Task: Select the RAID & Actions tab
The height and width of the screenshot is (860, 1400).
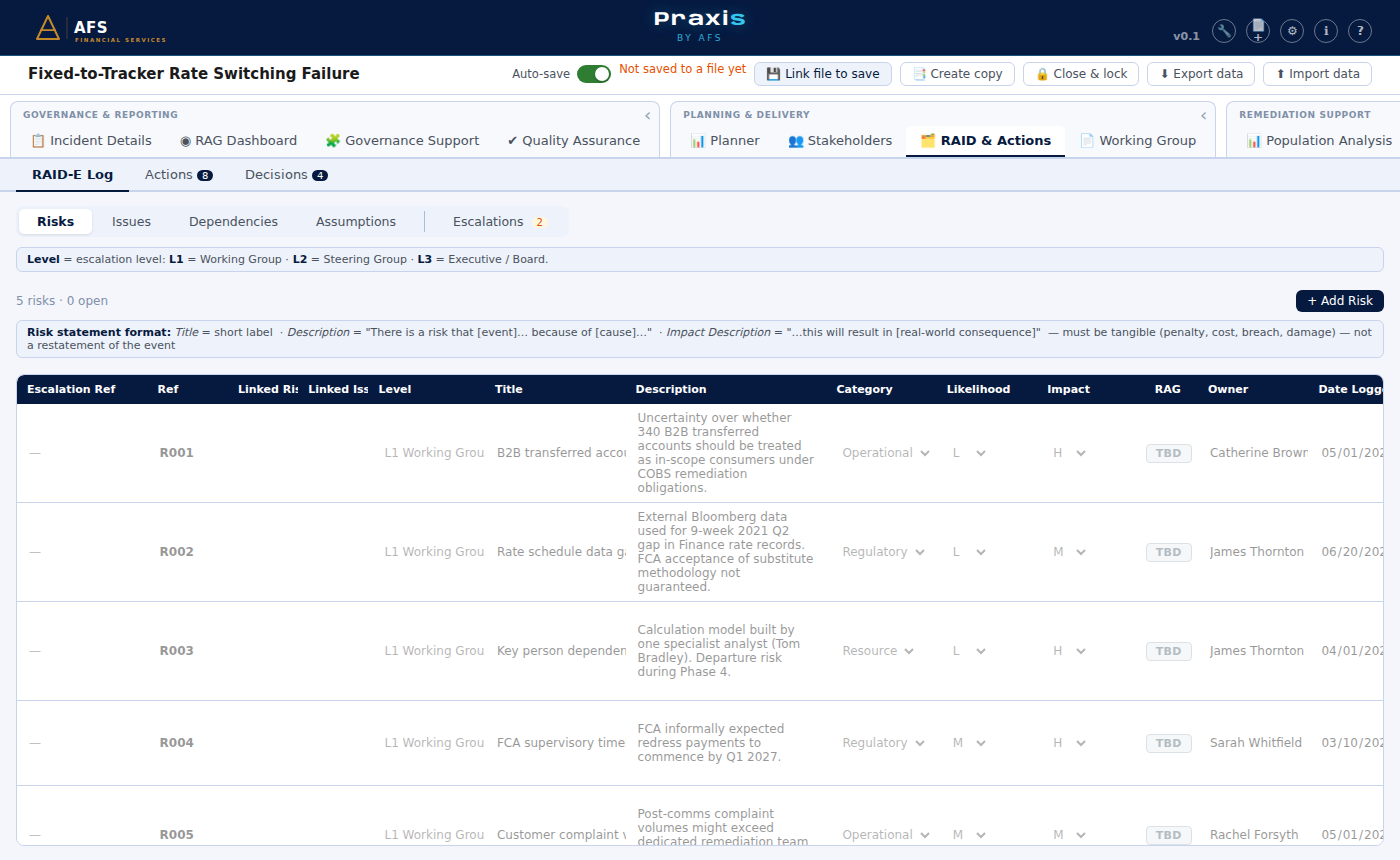Action: (x=985, y=141)
